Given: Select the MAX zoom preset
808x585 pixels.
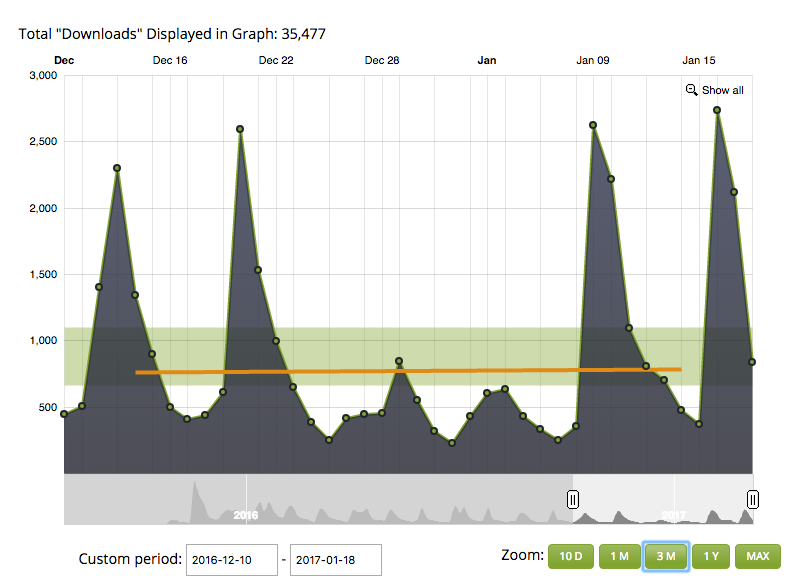Looking at the screenshot, I should pyautogui.click(x=757, y=556).
